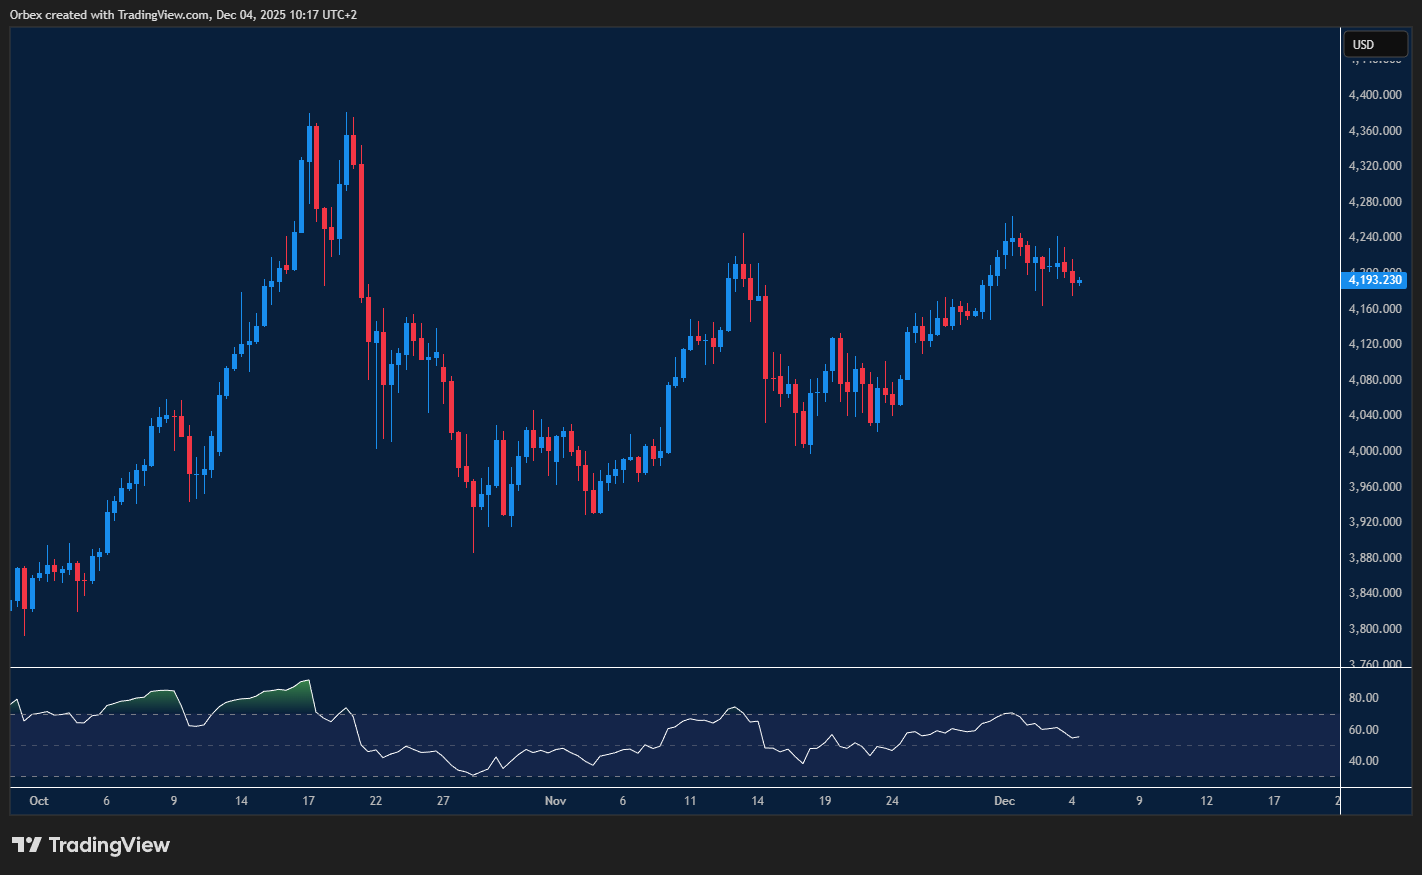The width and height of the screenshot is (1422, 875).
Task: Click the 4,280.000 price scale label
Action: tap(1375, 202)
